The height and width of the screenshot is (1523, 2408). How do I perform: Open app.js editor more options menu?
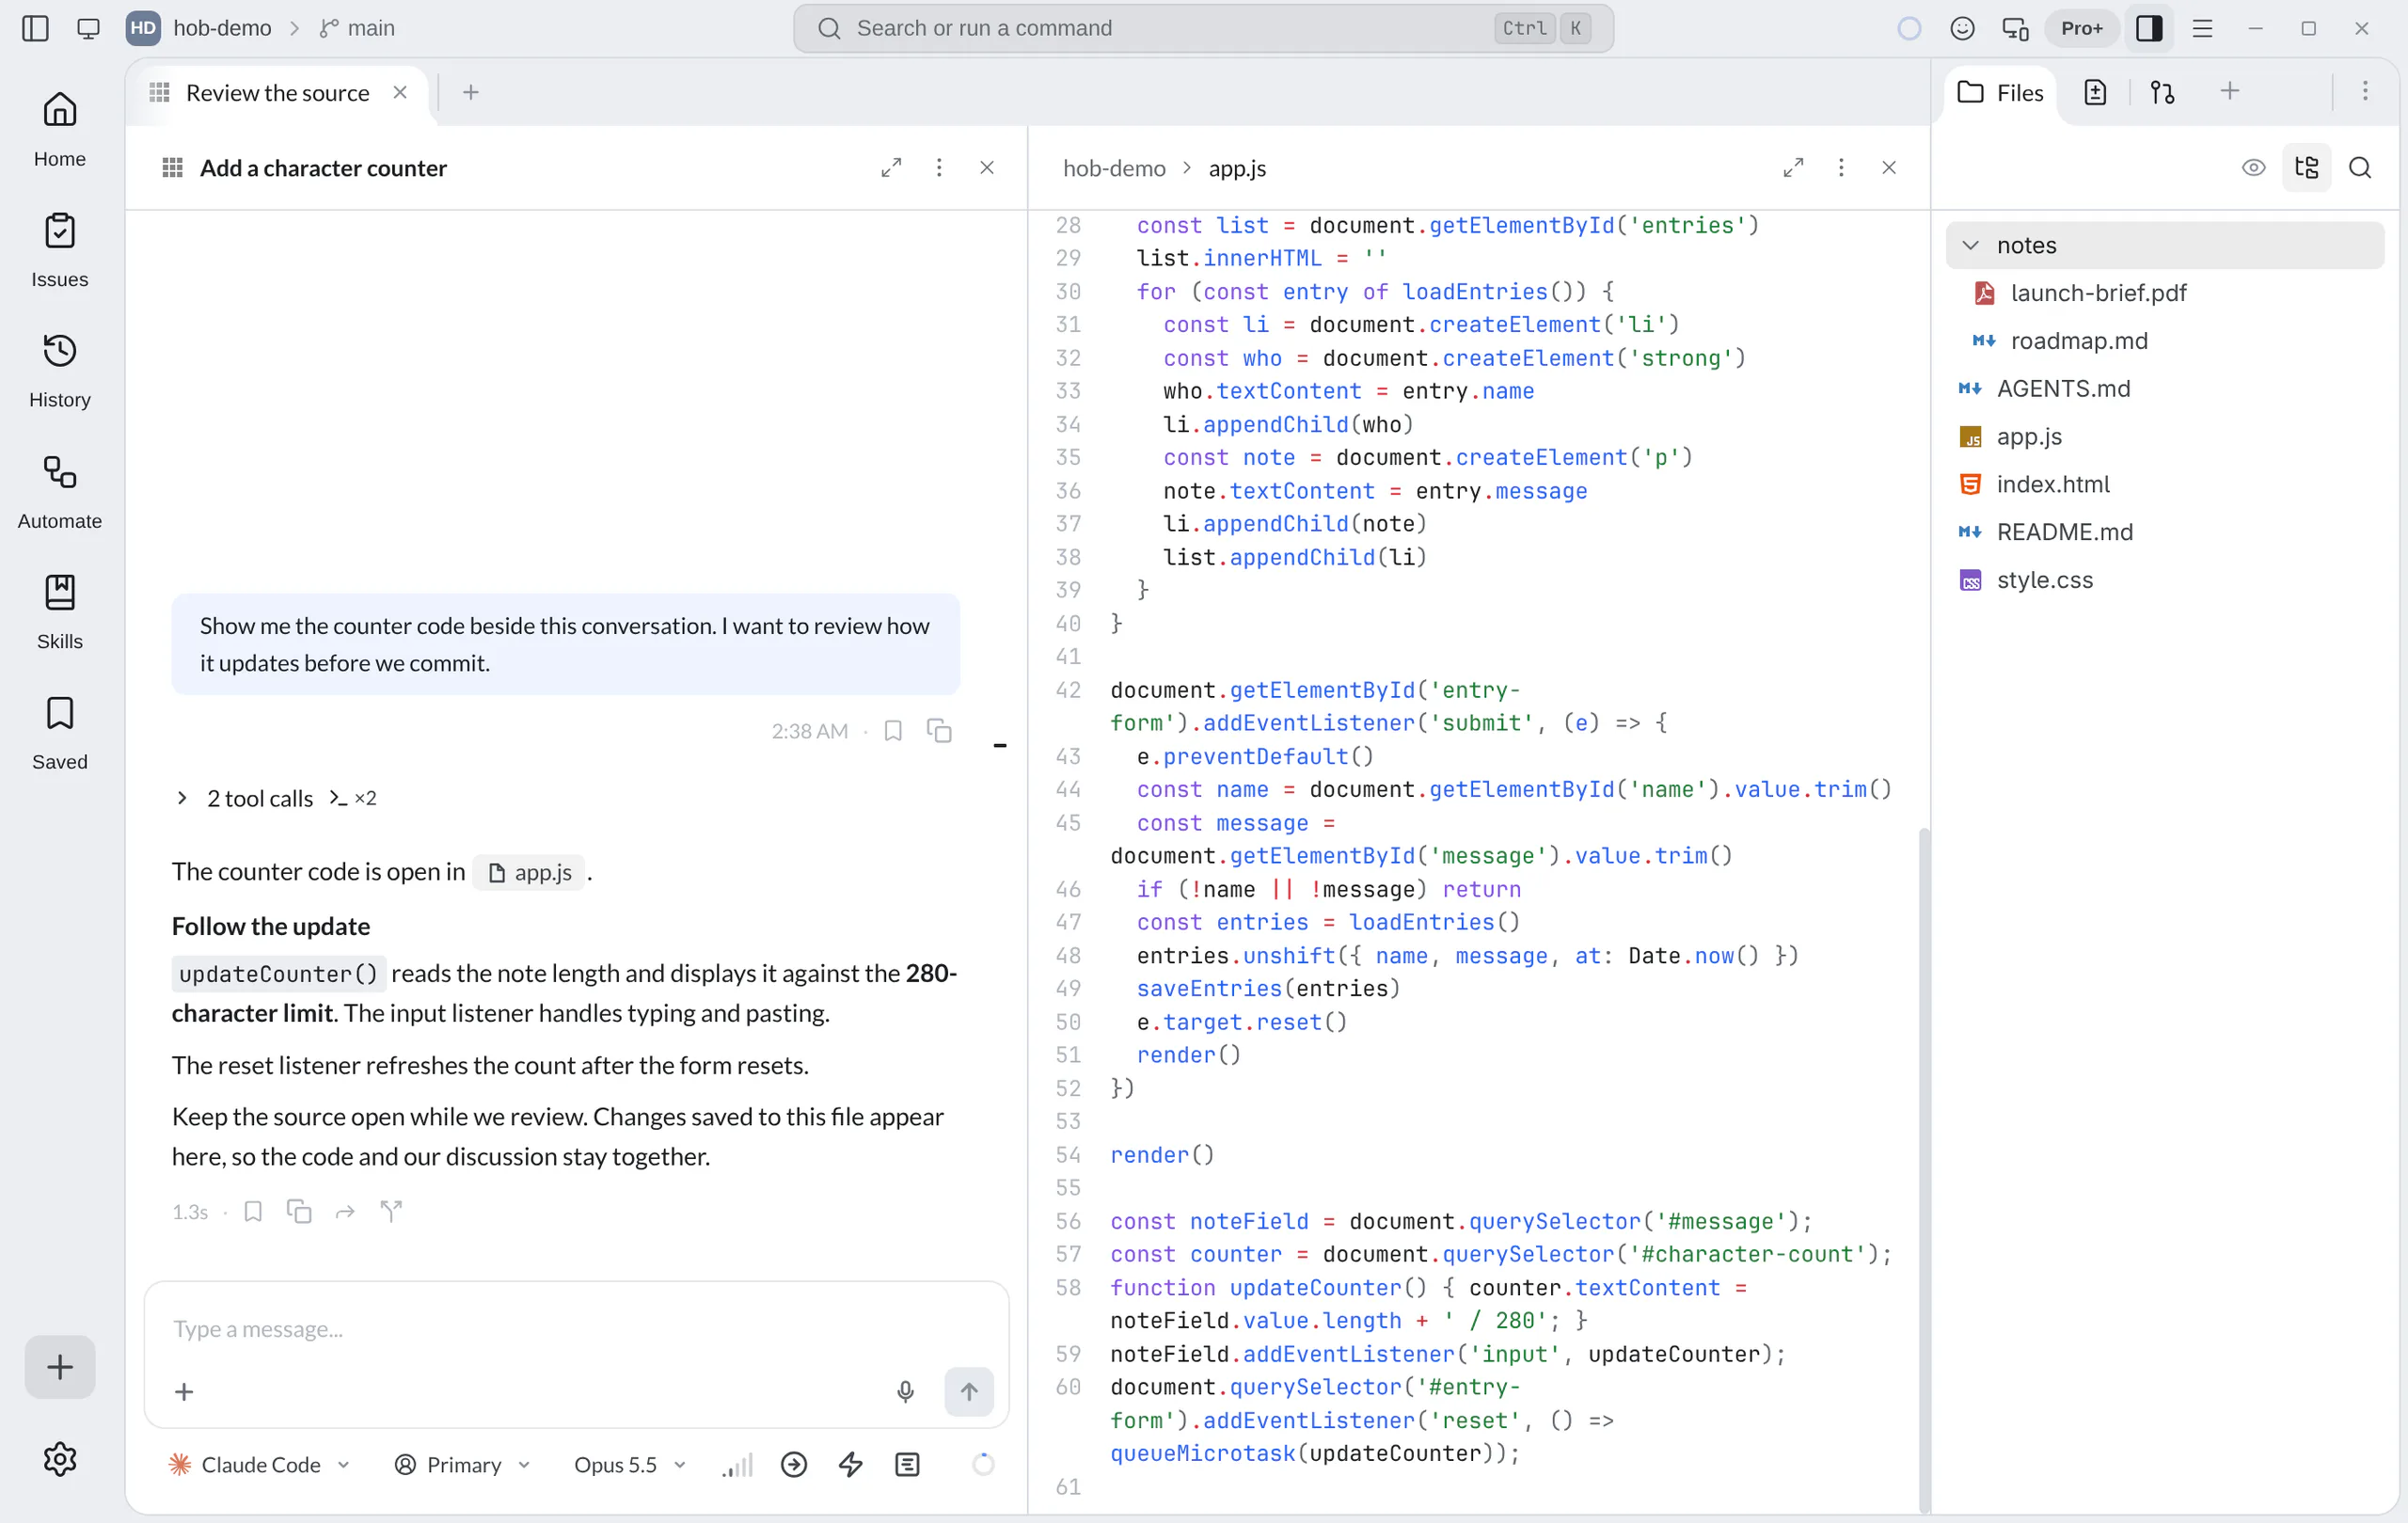[1841, 167]
